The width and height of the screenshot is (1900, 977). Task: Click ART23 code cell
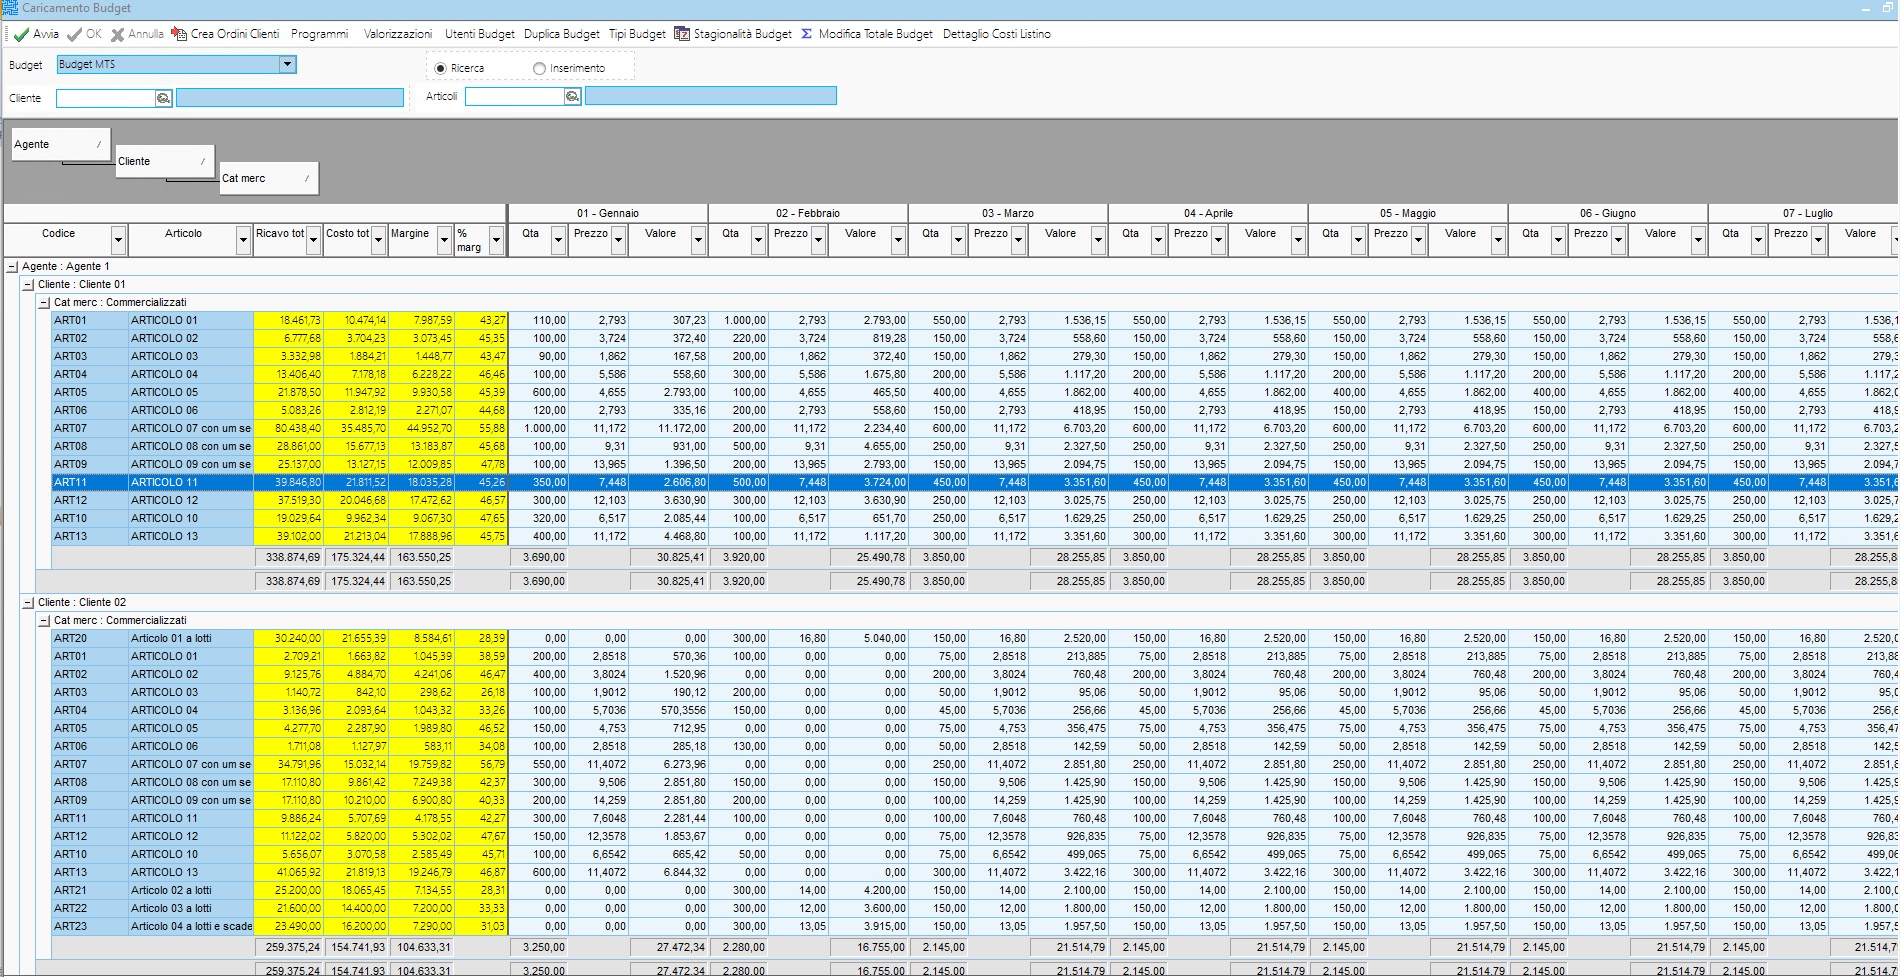click(x=90, y=926)
